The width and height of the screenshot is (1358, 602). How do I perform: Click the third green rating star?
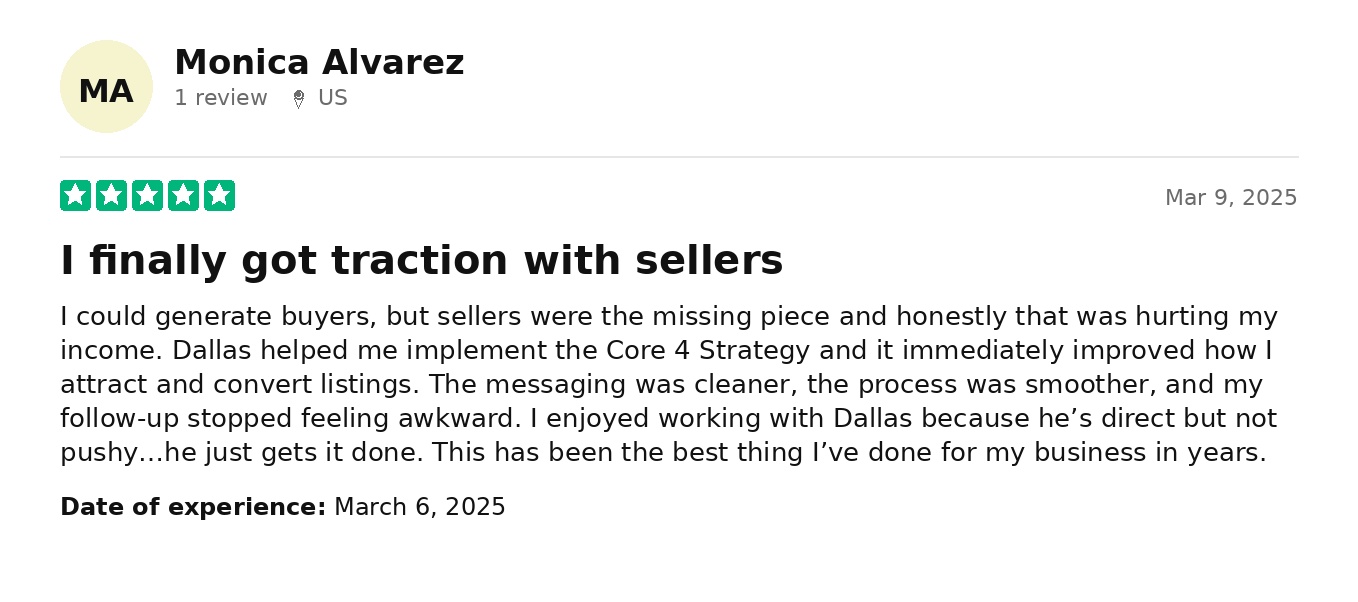[x=147, y=196]
